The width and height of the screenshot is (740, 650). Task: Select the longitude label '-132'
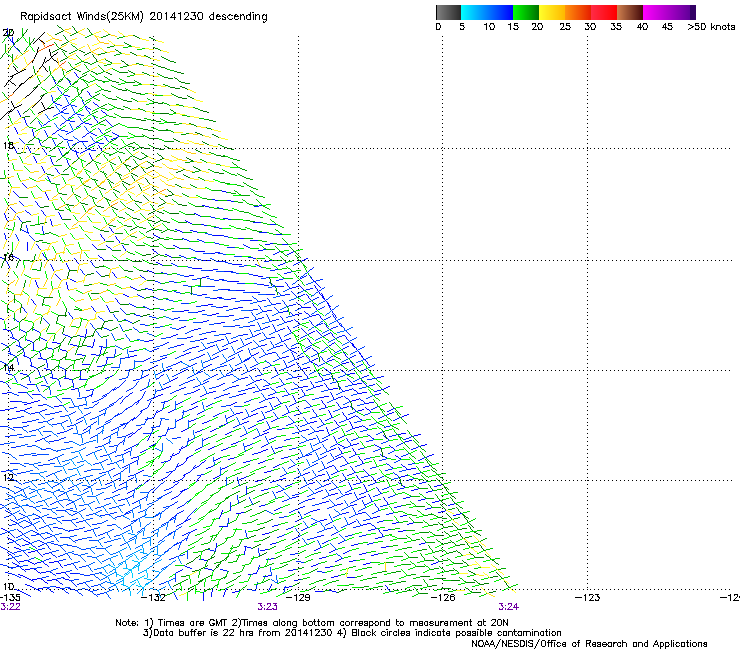pos(153,598)
